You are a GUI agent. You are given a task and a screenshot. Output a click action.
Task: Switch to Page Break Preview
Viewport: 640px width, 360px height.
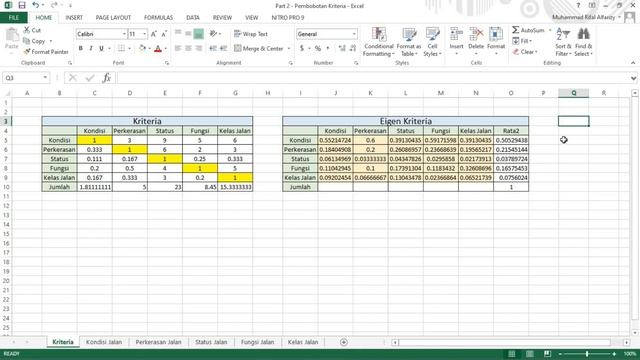[x=547, y=353]
